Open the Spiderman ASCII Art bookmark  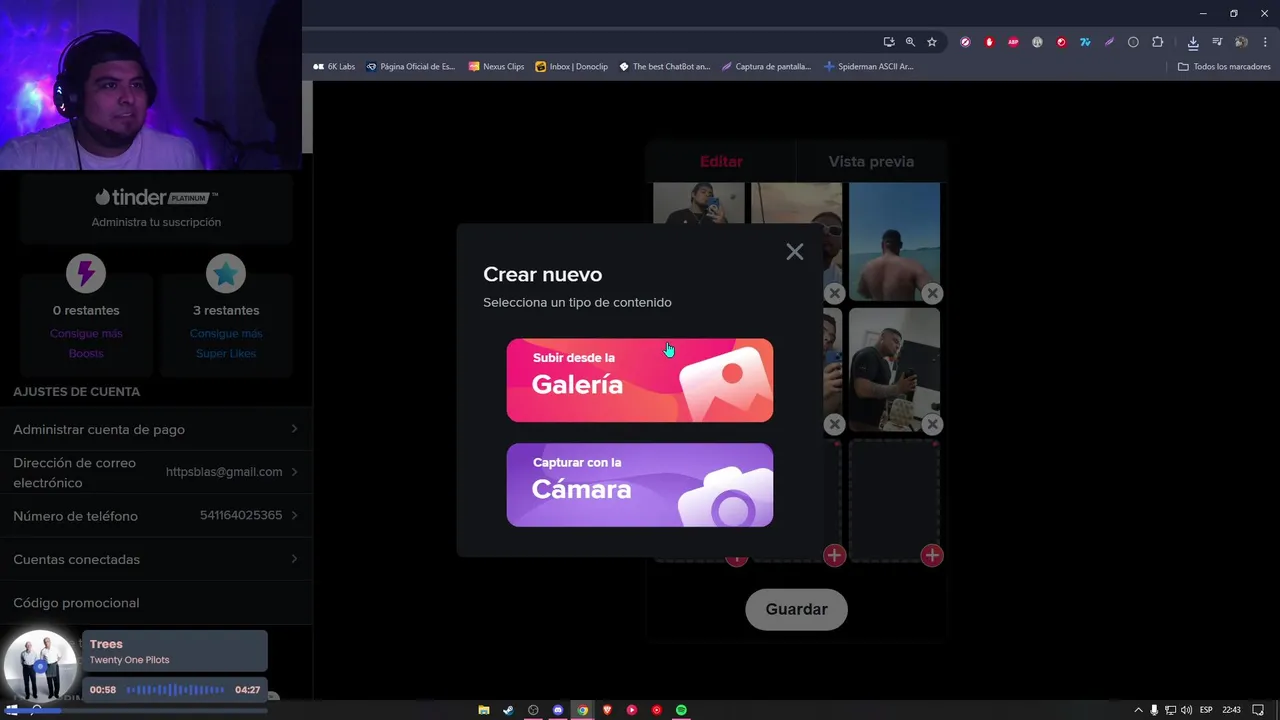pyautogui.click(x=869, y=67)
